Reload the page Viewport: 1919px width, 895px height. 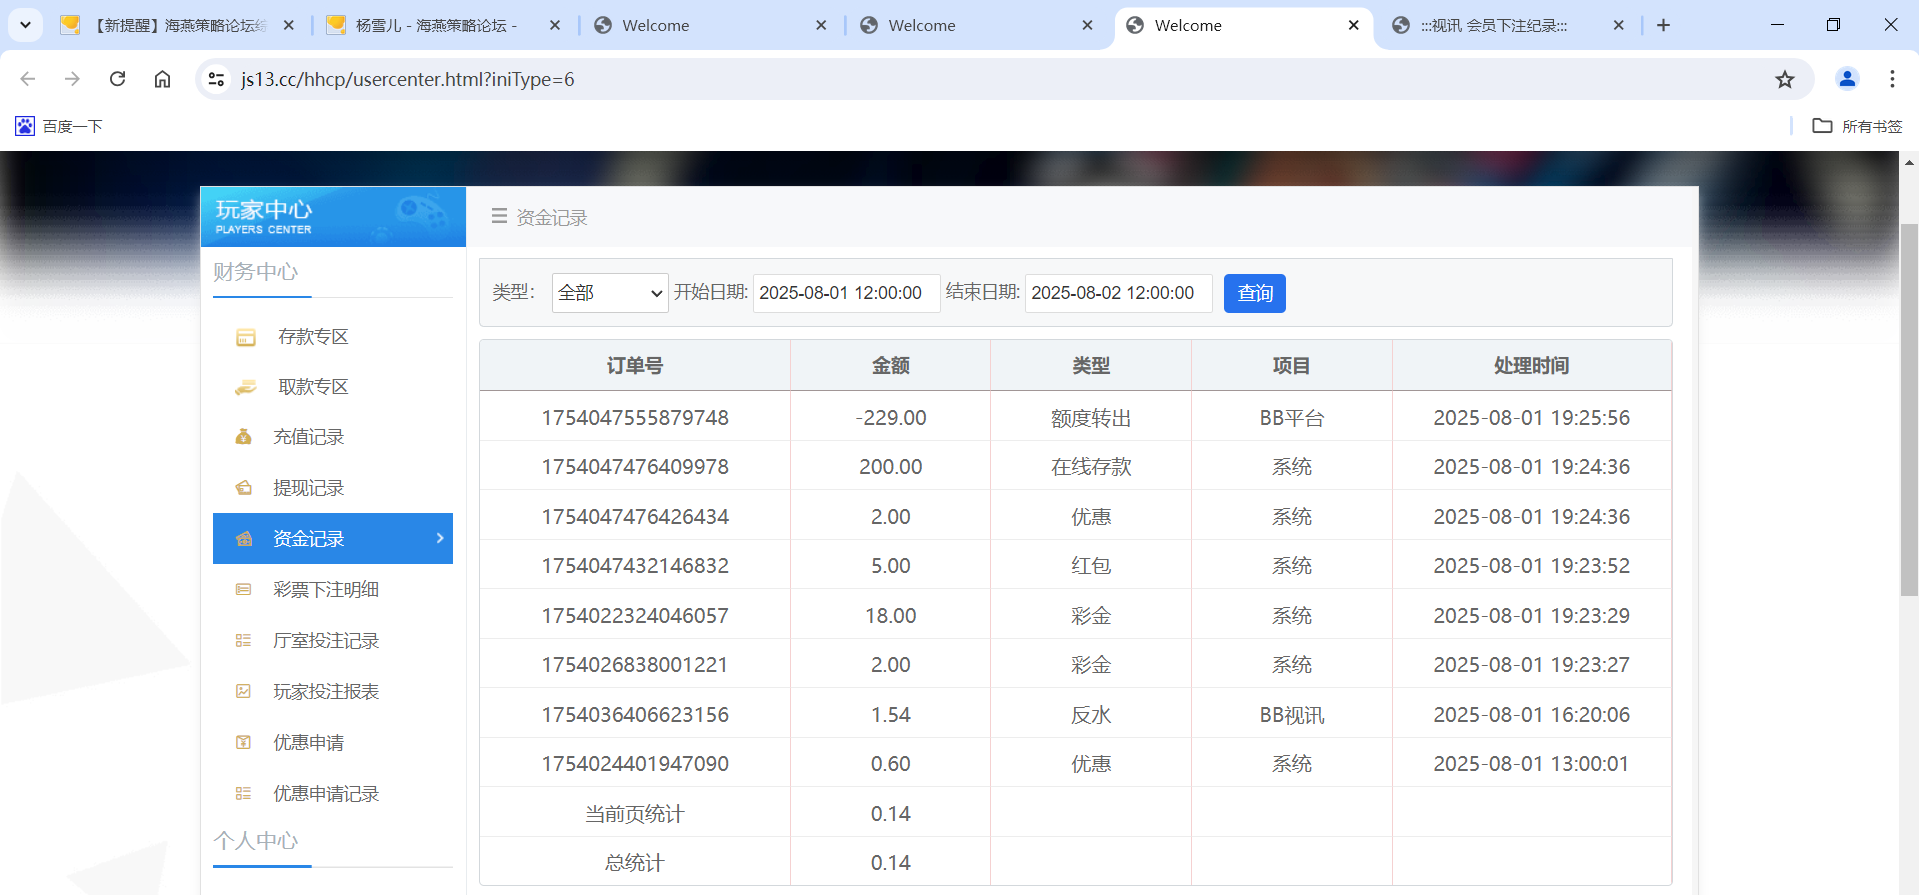[117, 79]
